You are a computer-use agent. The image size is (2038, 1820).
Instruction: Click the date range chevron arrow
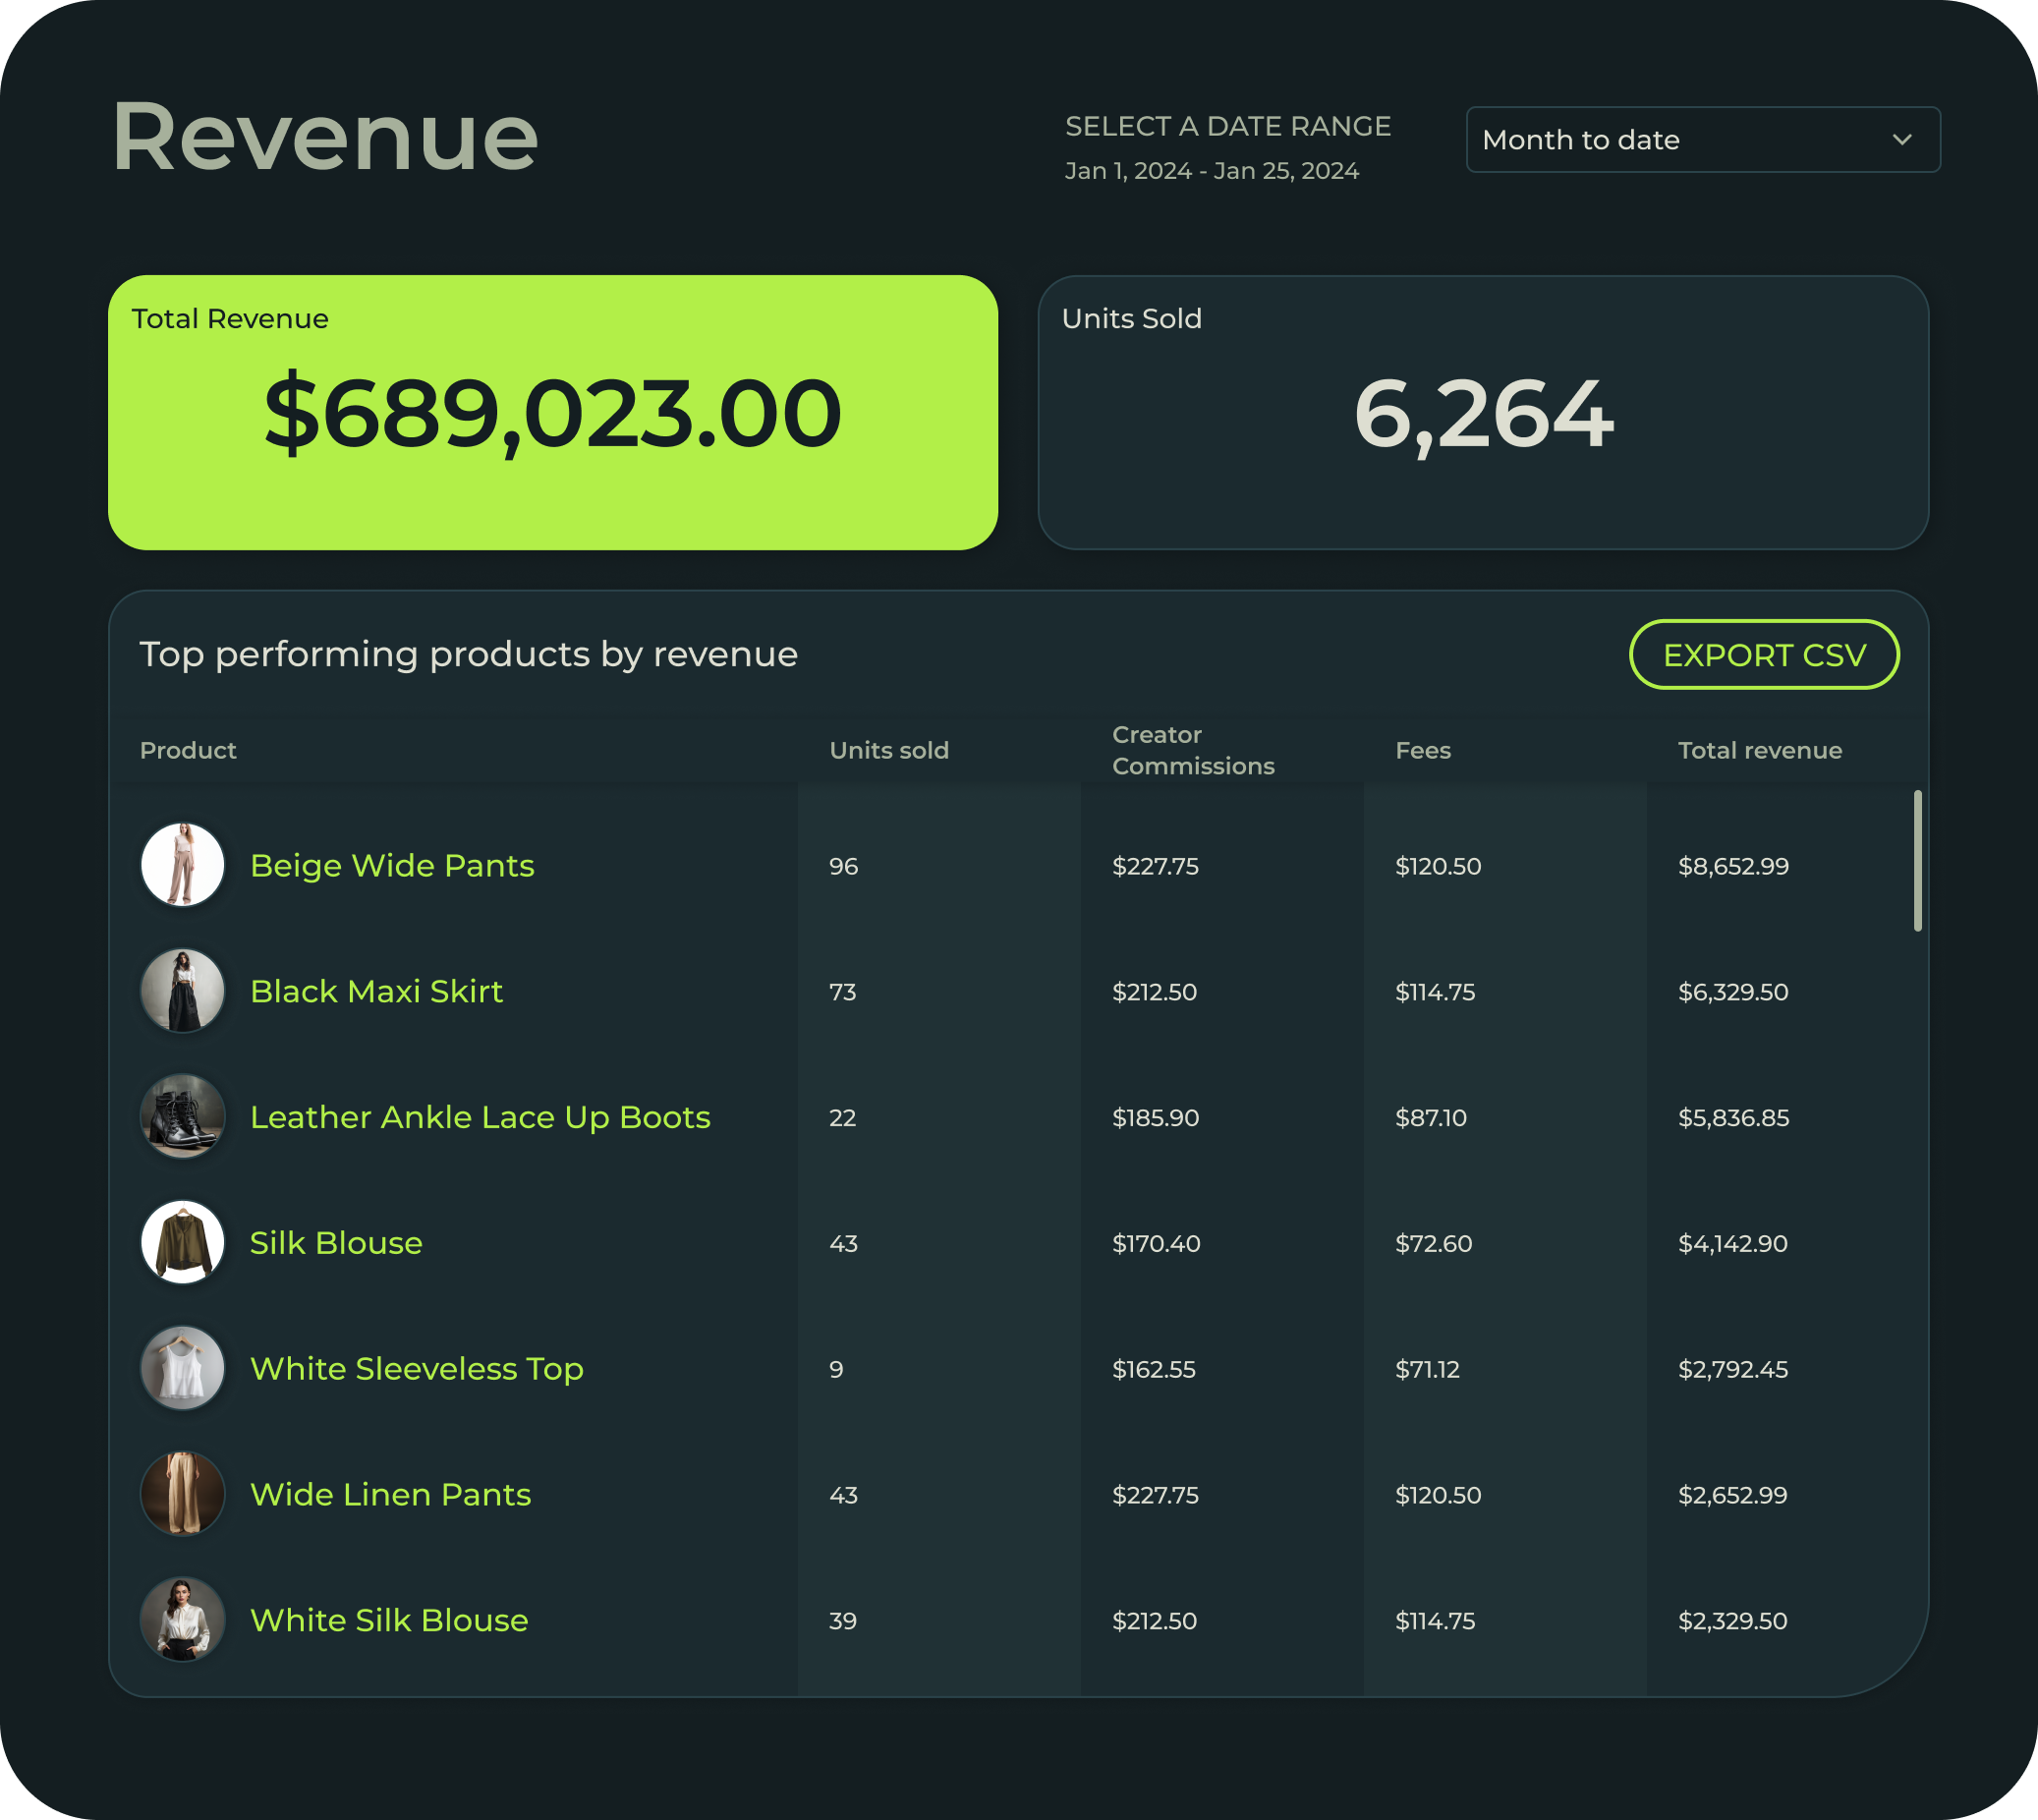point(1902,140)
